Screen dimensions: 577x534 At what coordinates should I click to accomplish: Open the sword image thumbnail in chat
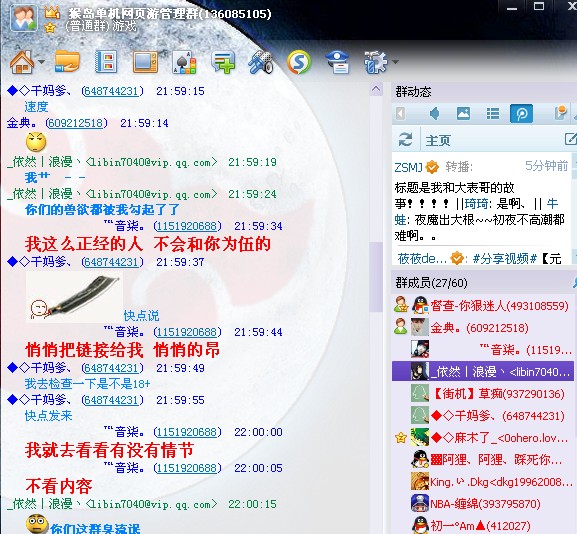[x=74, y=297]
